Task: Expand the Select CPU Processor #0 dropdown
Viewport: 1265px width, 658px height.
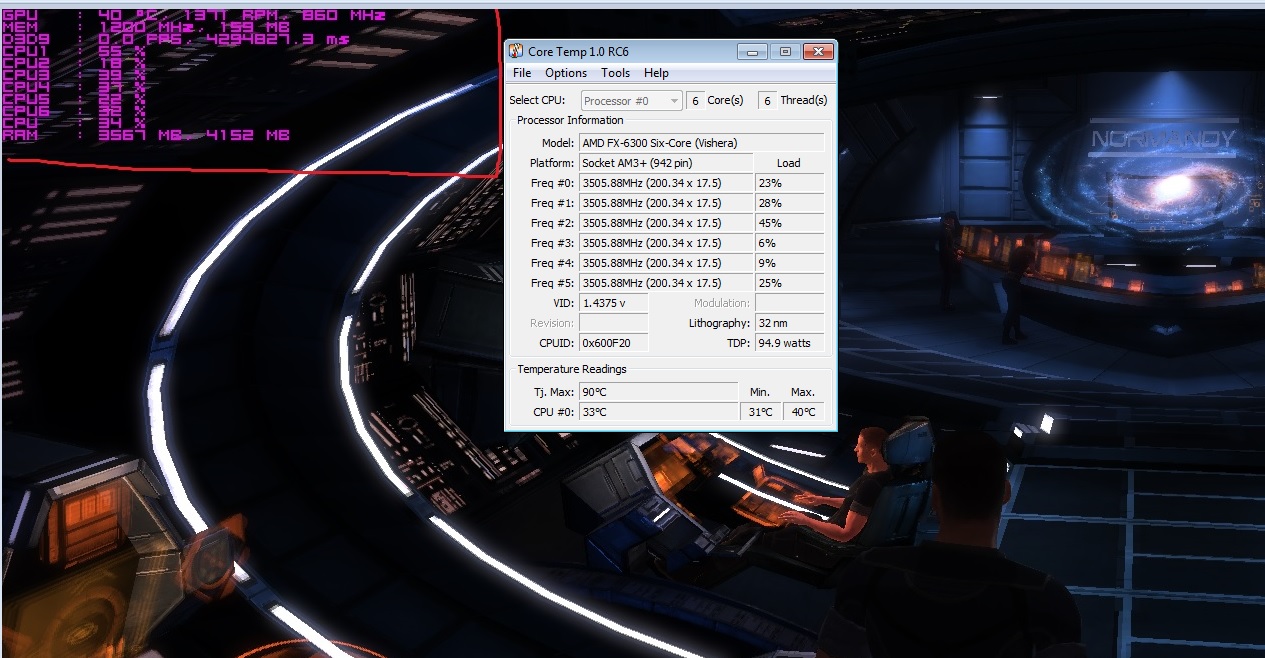Action: point(631,101)
